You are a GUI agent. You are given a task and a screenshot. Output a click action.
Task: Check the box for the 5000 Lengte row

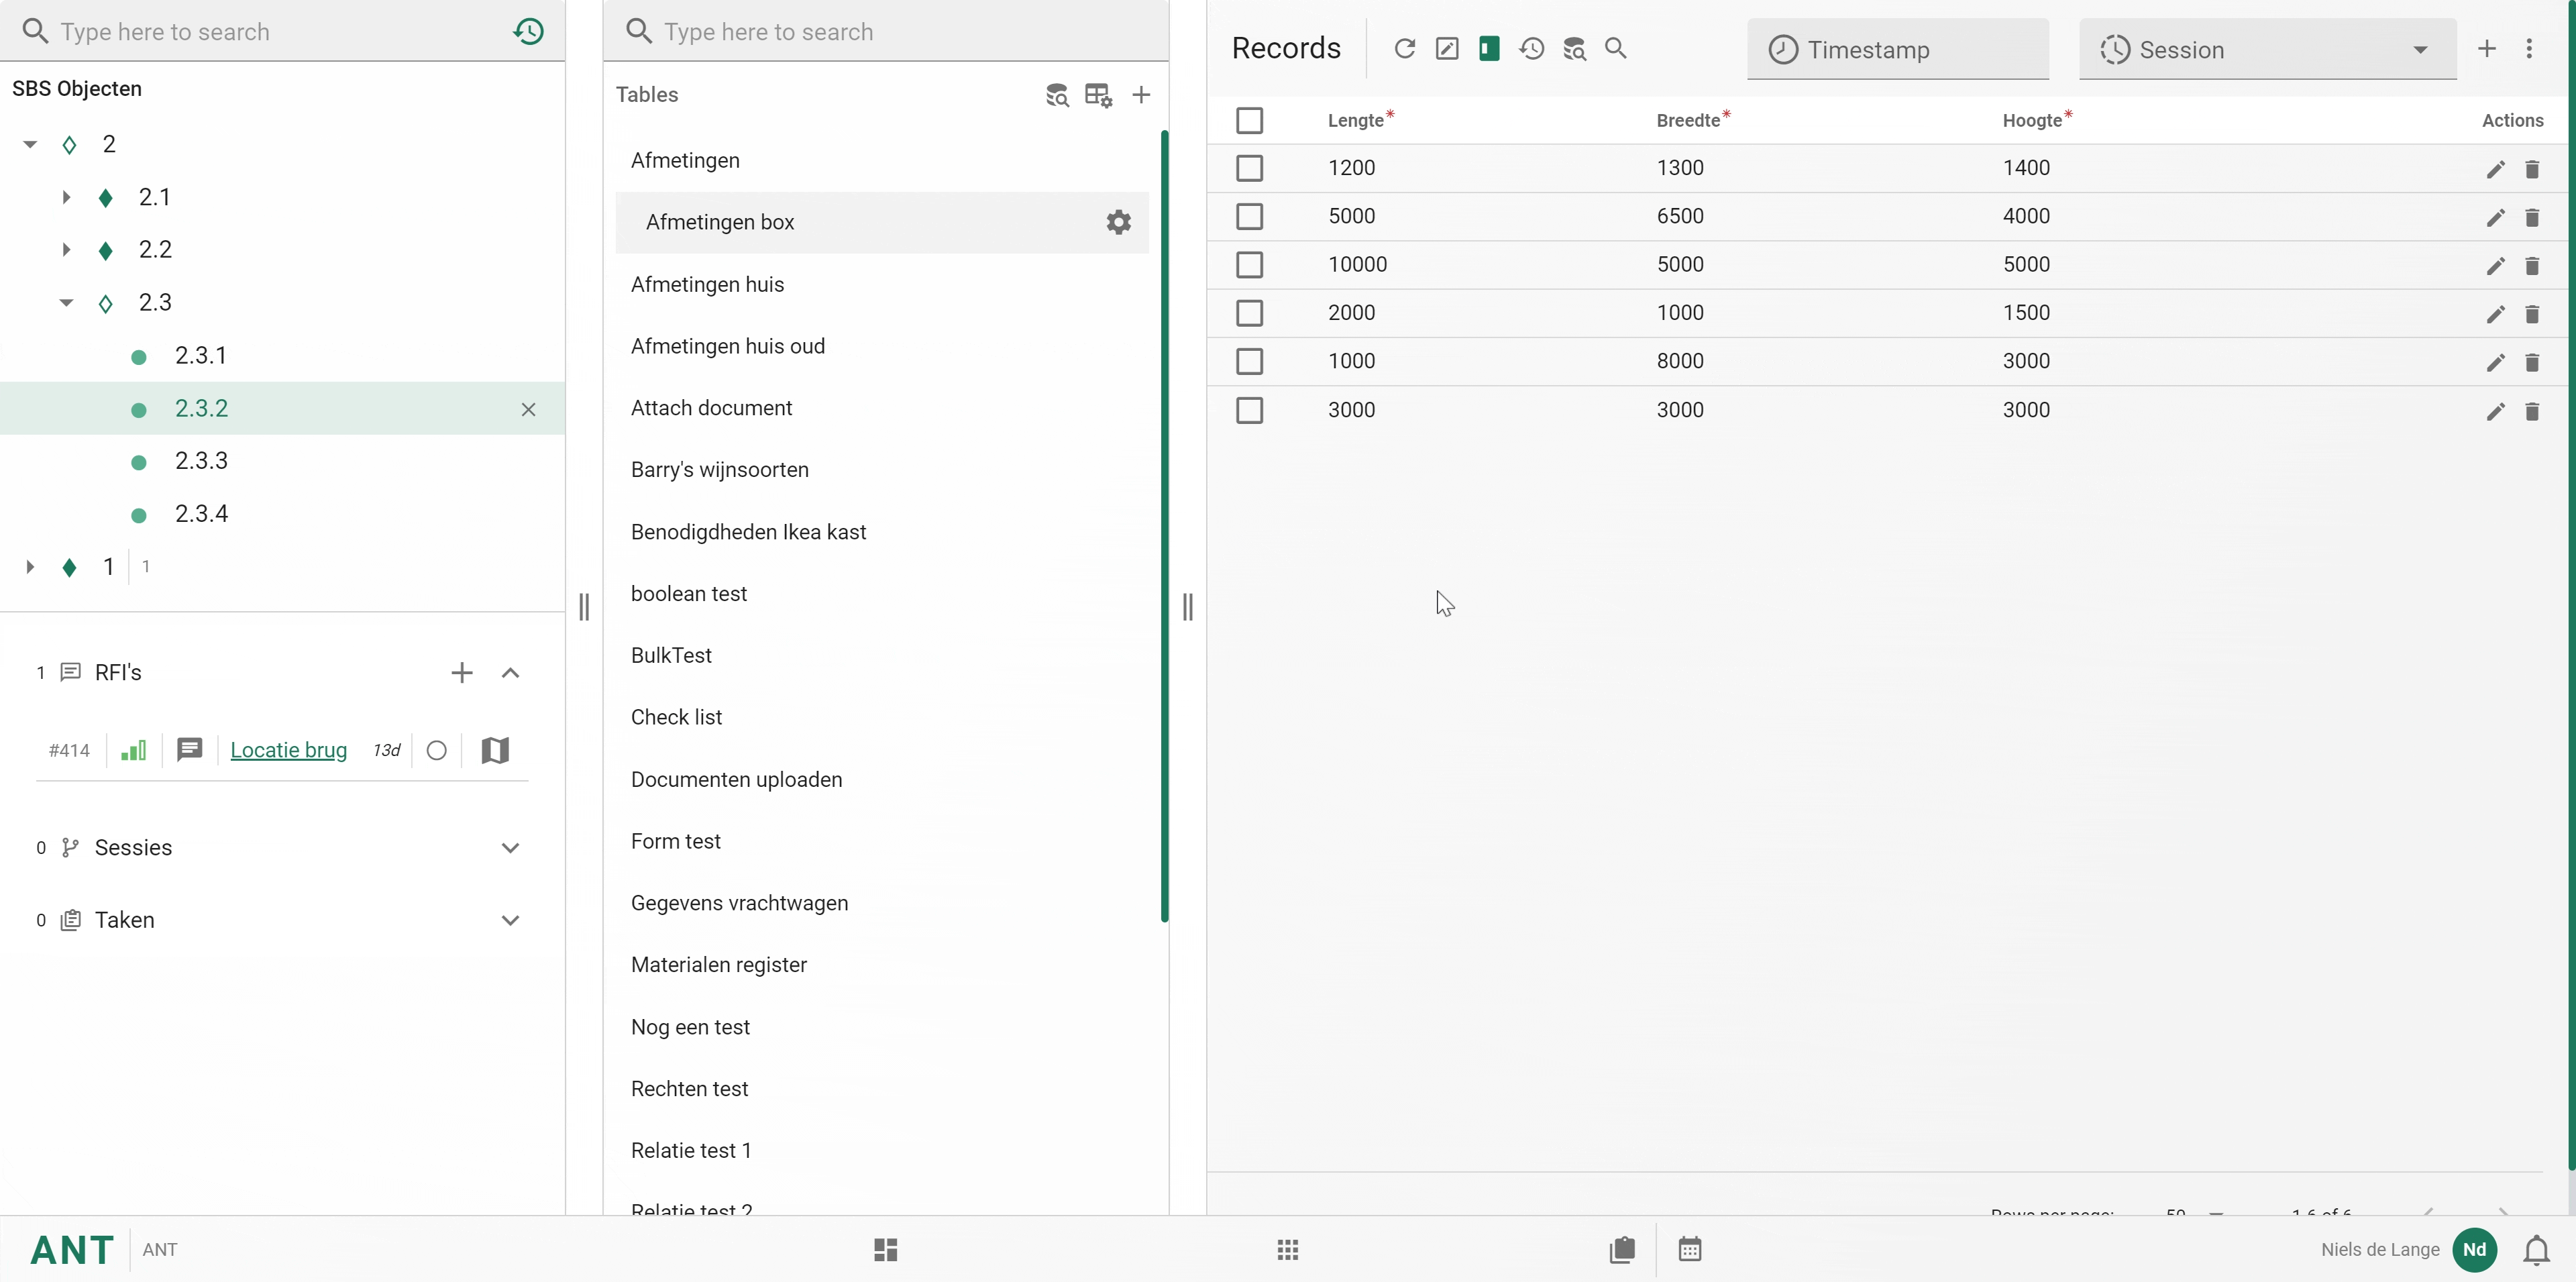point(1249,216)
